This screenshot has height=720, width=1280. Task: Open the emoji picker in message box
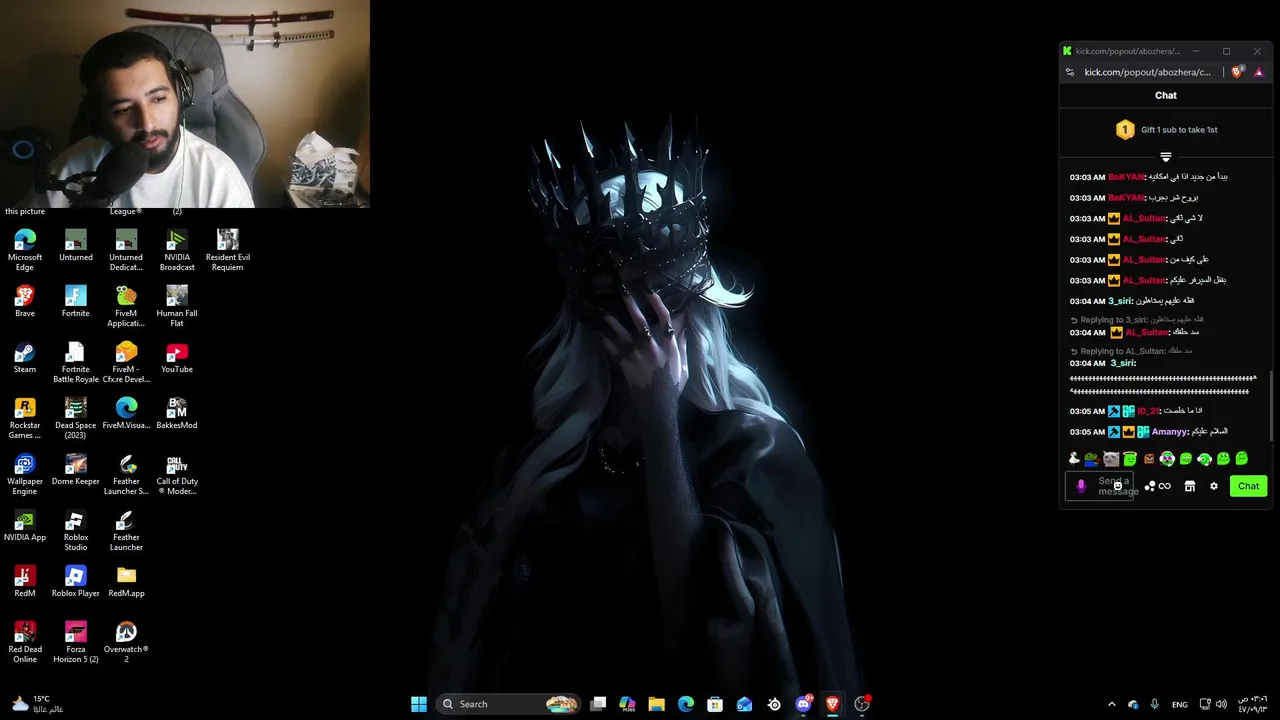click(1118, 486)
